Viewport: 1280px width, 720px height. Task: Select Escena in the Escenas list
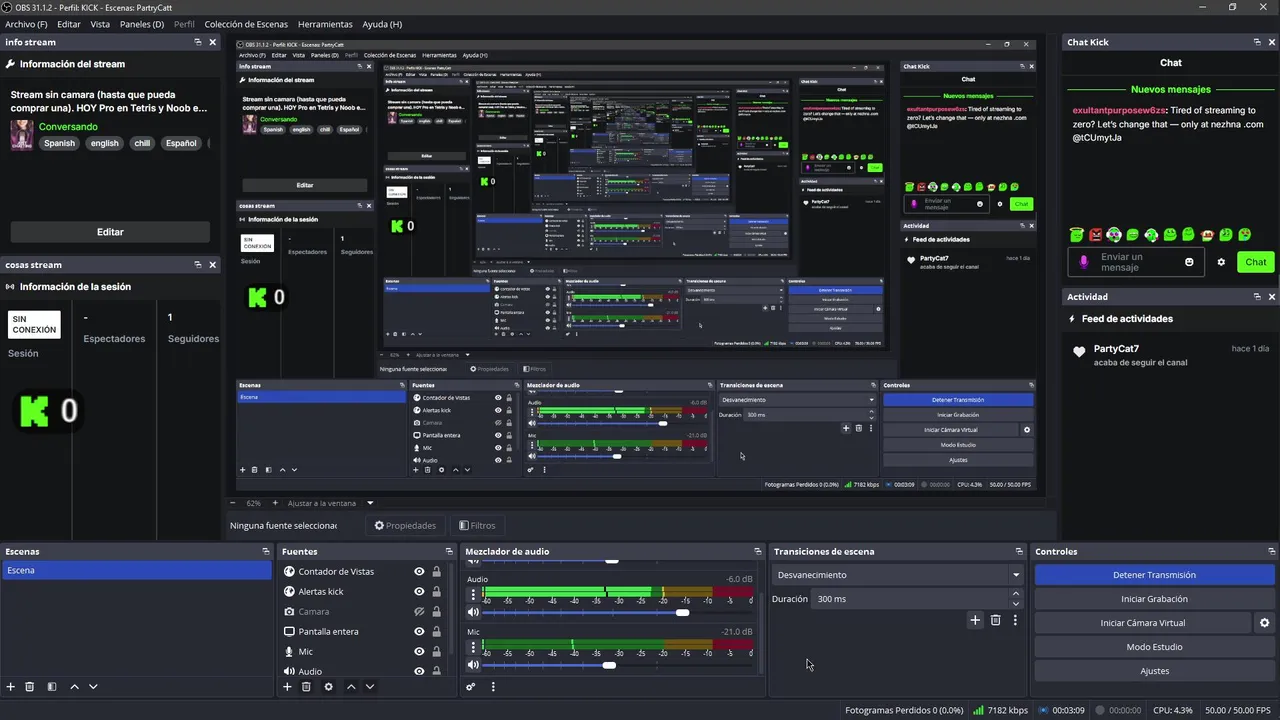tap(136, 571)
